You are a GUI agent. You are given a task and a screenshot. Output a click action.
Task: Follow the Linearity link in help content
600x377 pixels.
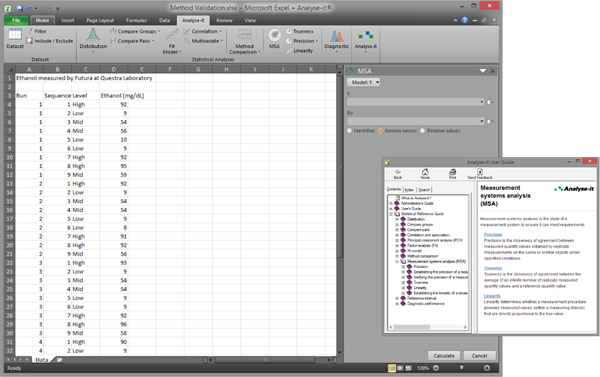click(492, 296)
